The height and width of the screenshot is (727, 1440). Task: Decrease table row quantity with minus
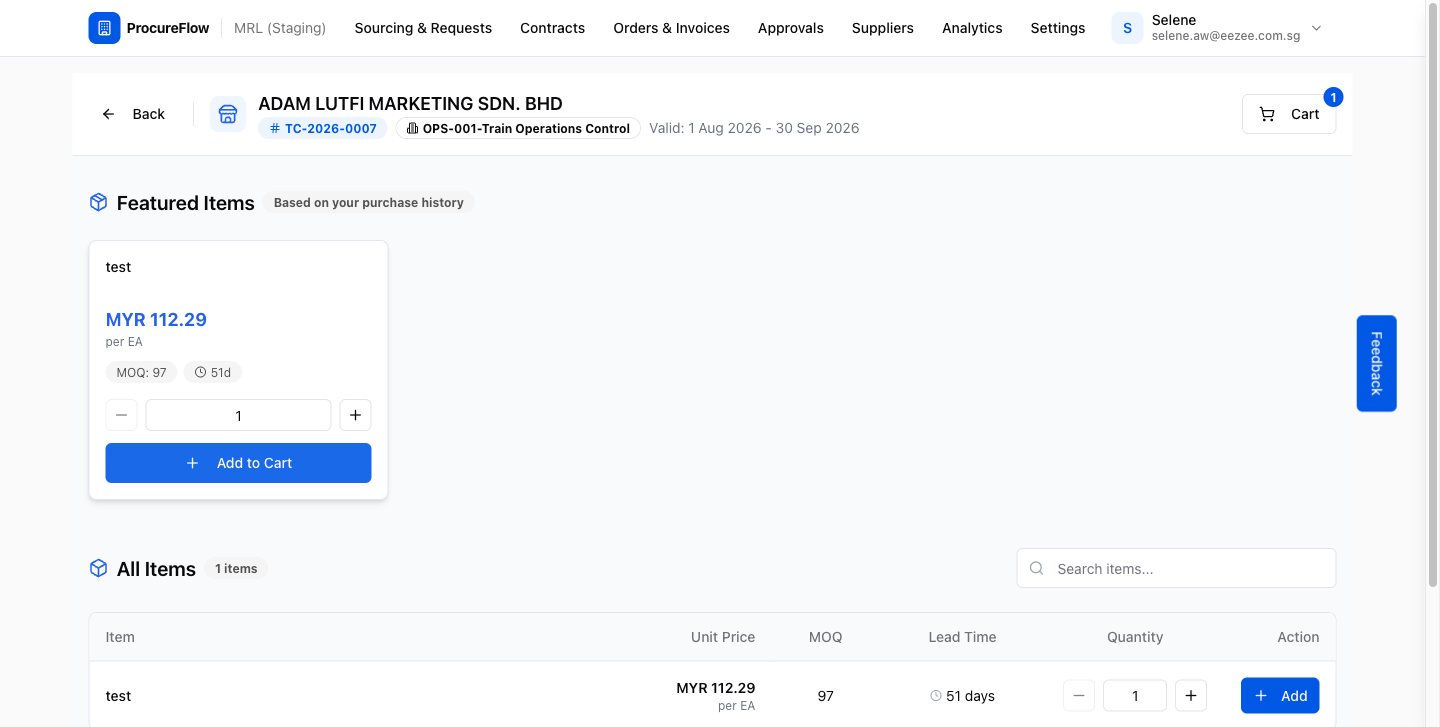(x=1078, y=696)
